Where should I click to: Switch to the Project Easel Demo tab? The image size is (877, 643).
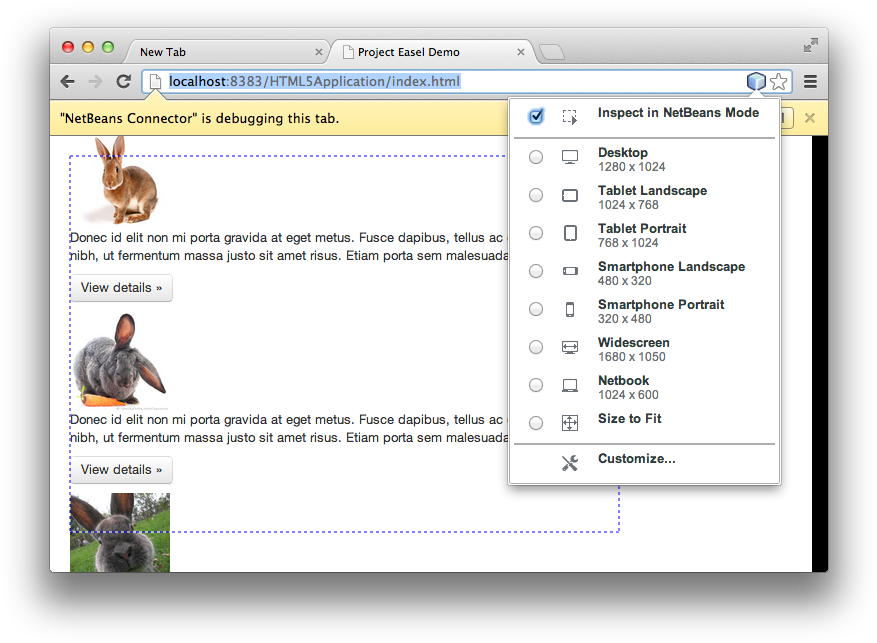(x=420, y=51)
